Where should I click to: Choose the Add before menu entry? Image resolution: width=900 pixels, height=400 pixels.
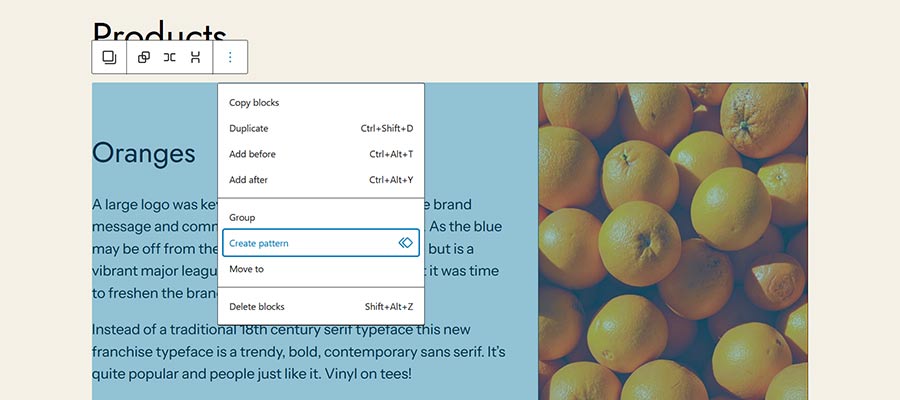click(x=321, y=154)
